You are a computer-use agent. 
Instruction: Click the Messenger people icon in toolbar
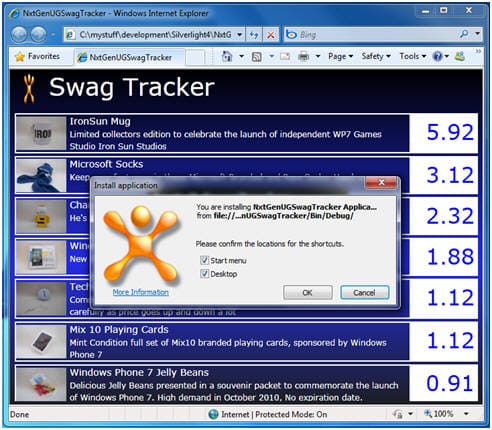[460, 56]
